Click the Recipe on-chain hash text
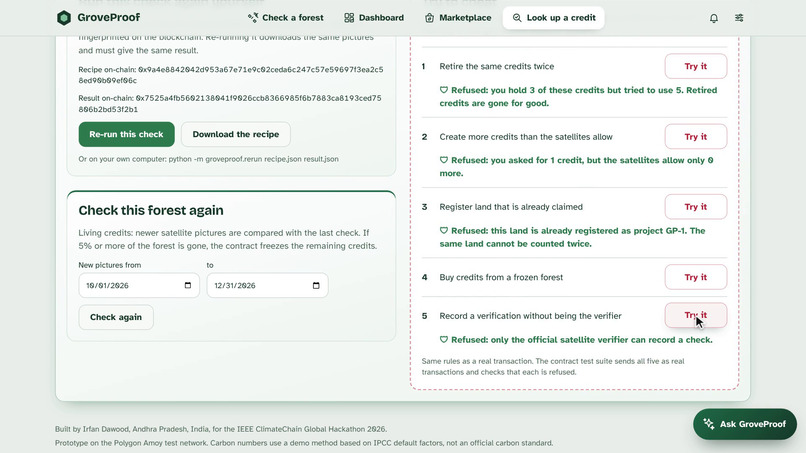The height and width of the screenshot is (453, 806). pos(231,75)
